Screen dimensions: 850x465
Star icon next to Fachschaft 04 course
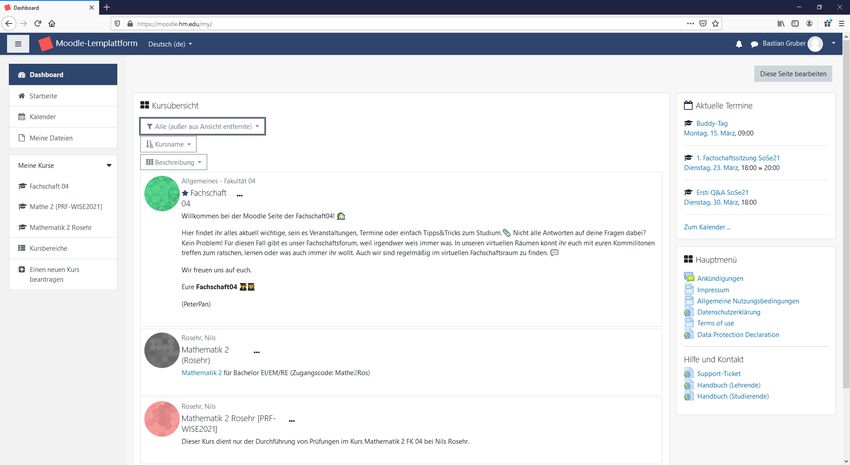pyautogui.click(x=185, y=192)
